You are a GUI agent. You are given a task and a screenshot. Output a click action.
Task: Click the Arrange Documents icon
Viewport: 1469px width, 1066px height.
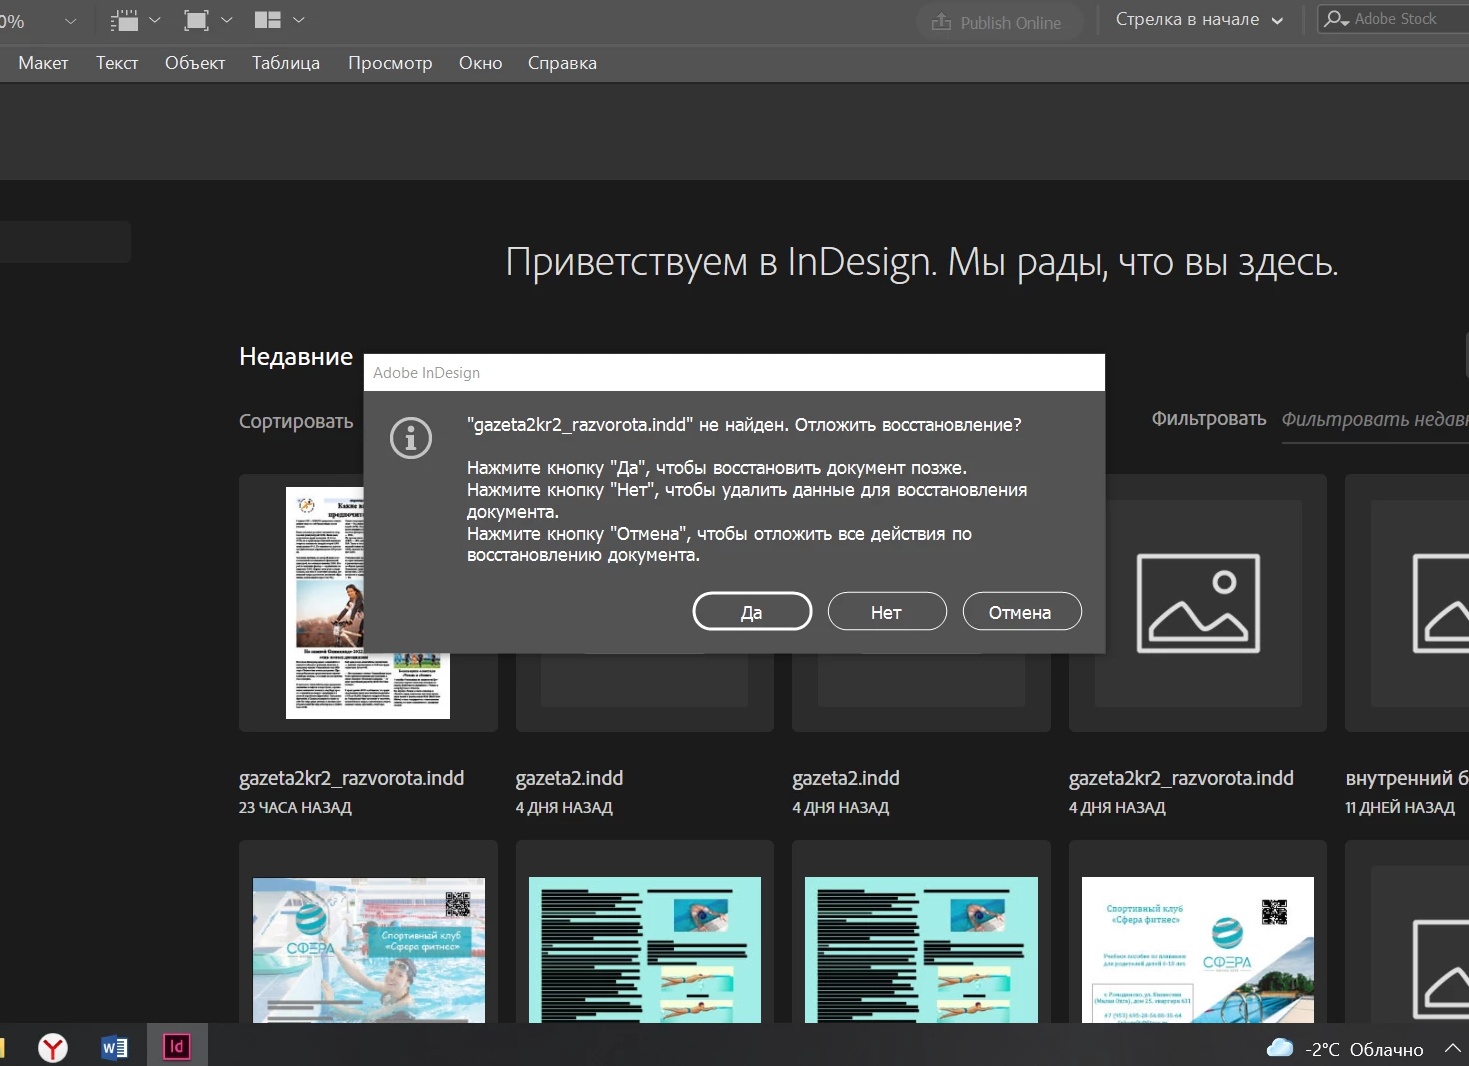tap(268, 20)
